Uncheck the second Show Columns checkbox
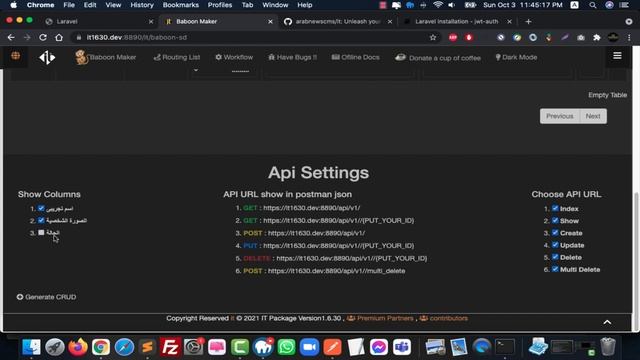The height and width of the screenshot is (360, 640). [41, 220]
